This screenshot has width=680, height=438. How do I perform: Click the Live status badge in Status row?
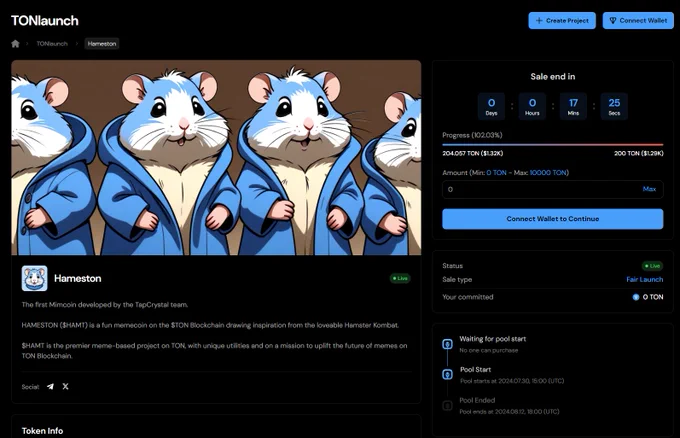[652, 266]
